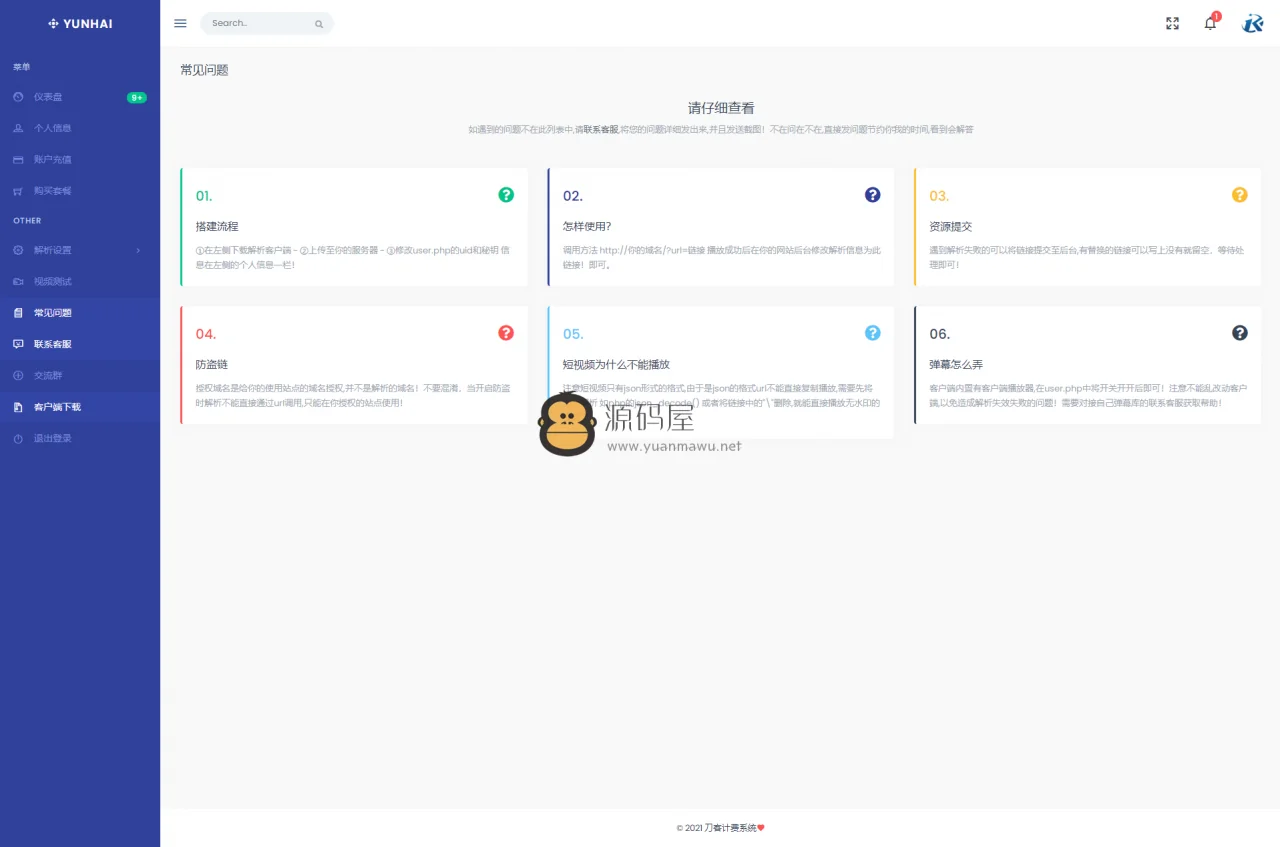1280x847 pixels.
Task: Open the notifications bell
Action: click(1210, 23)
